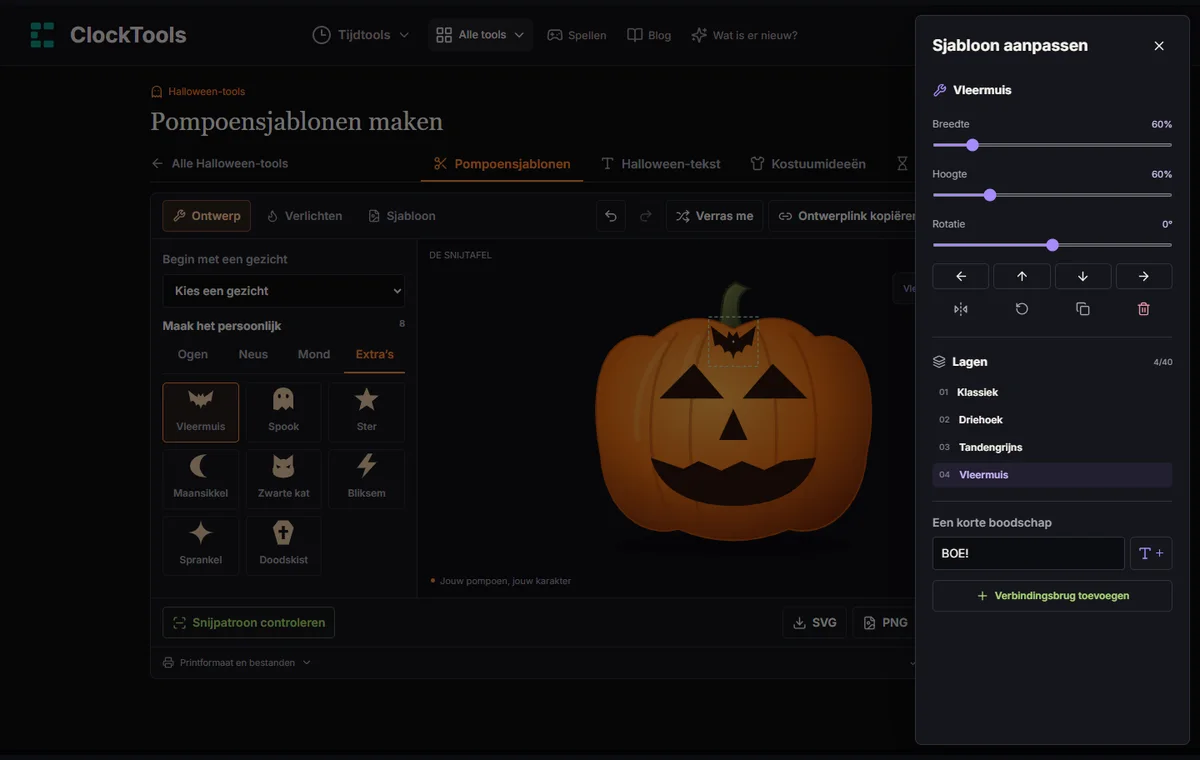Move the bat up with the up arrow
The height and width of the screenshot is (760, 1200).
pyautogui.click(x=1022, y=276)
